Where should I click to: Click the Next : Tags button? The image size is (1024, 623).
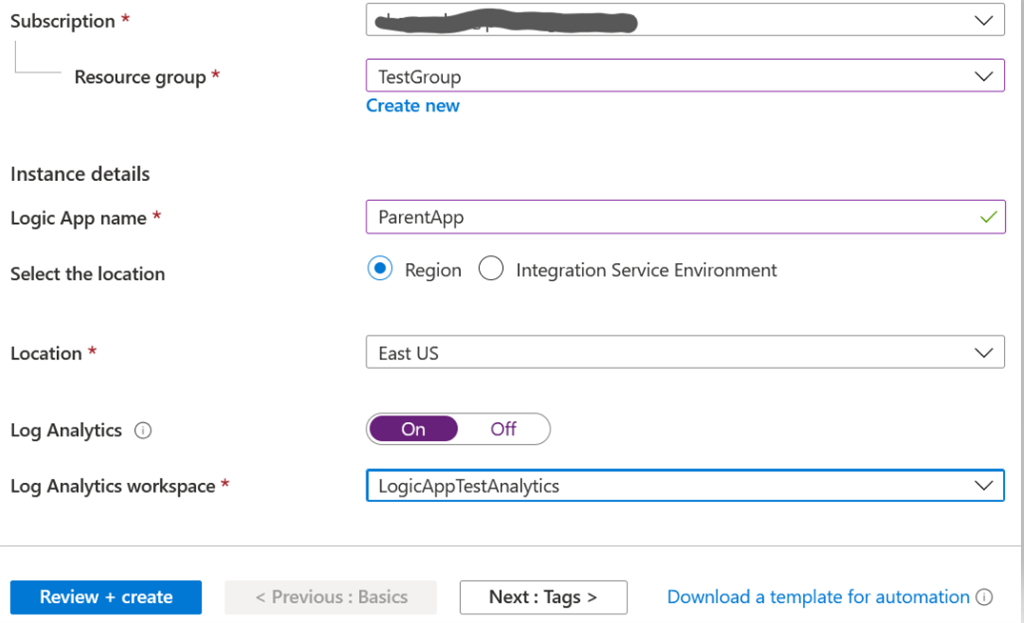point(543,597)
